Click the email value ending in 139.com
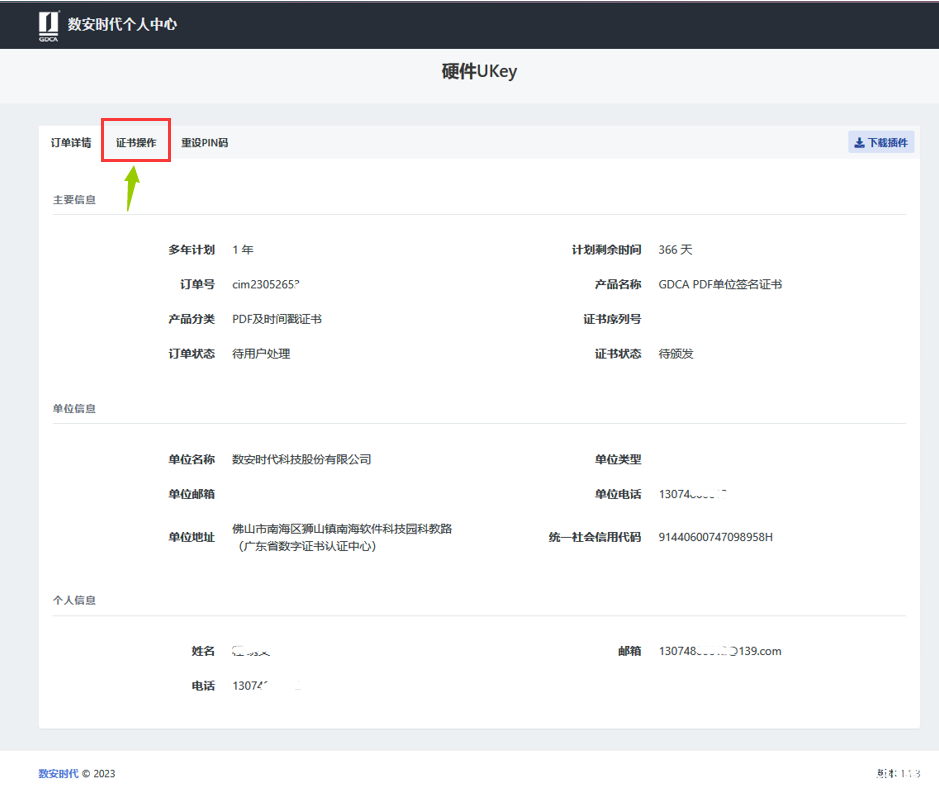 (720, 651)
